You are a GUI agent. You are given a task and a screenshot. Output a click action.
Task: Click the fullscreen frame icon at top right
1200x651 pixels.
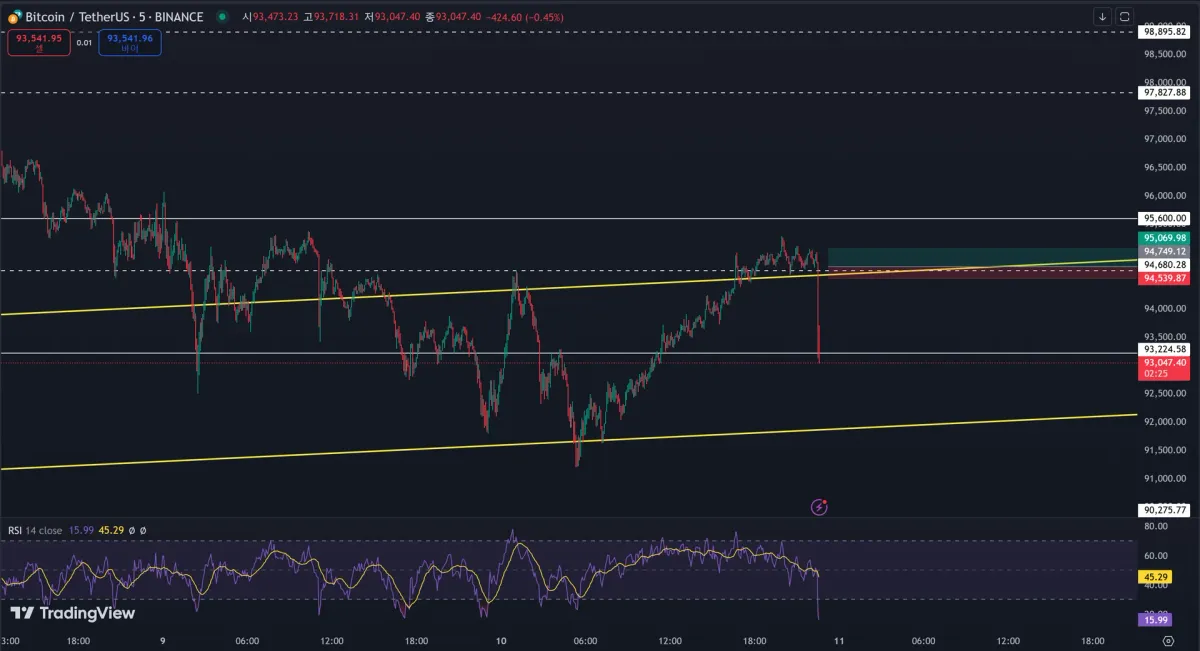pos(1125,16)
